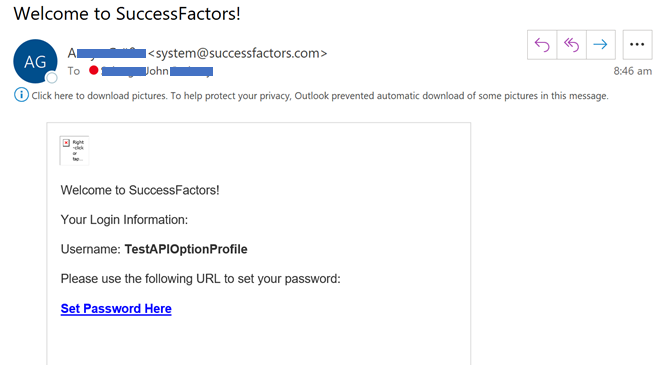Open the More actions ellipsis menu
655x365 pixels.
point(637,45)
